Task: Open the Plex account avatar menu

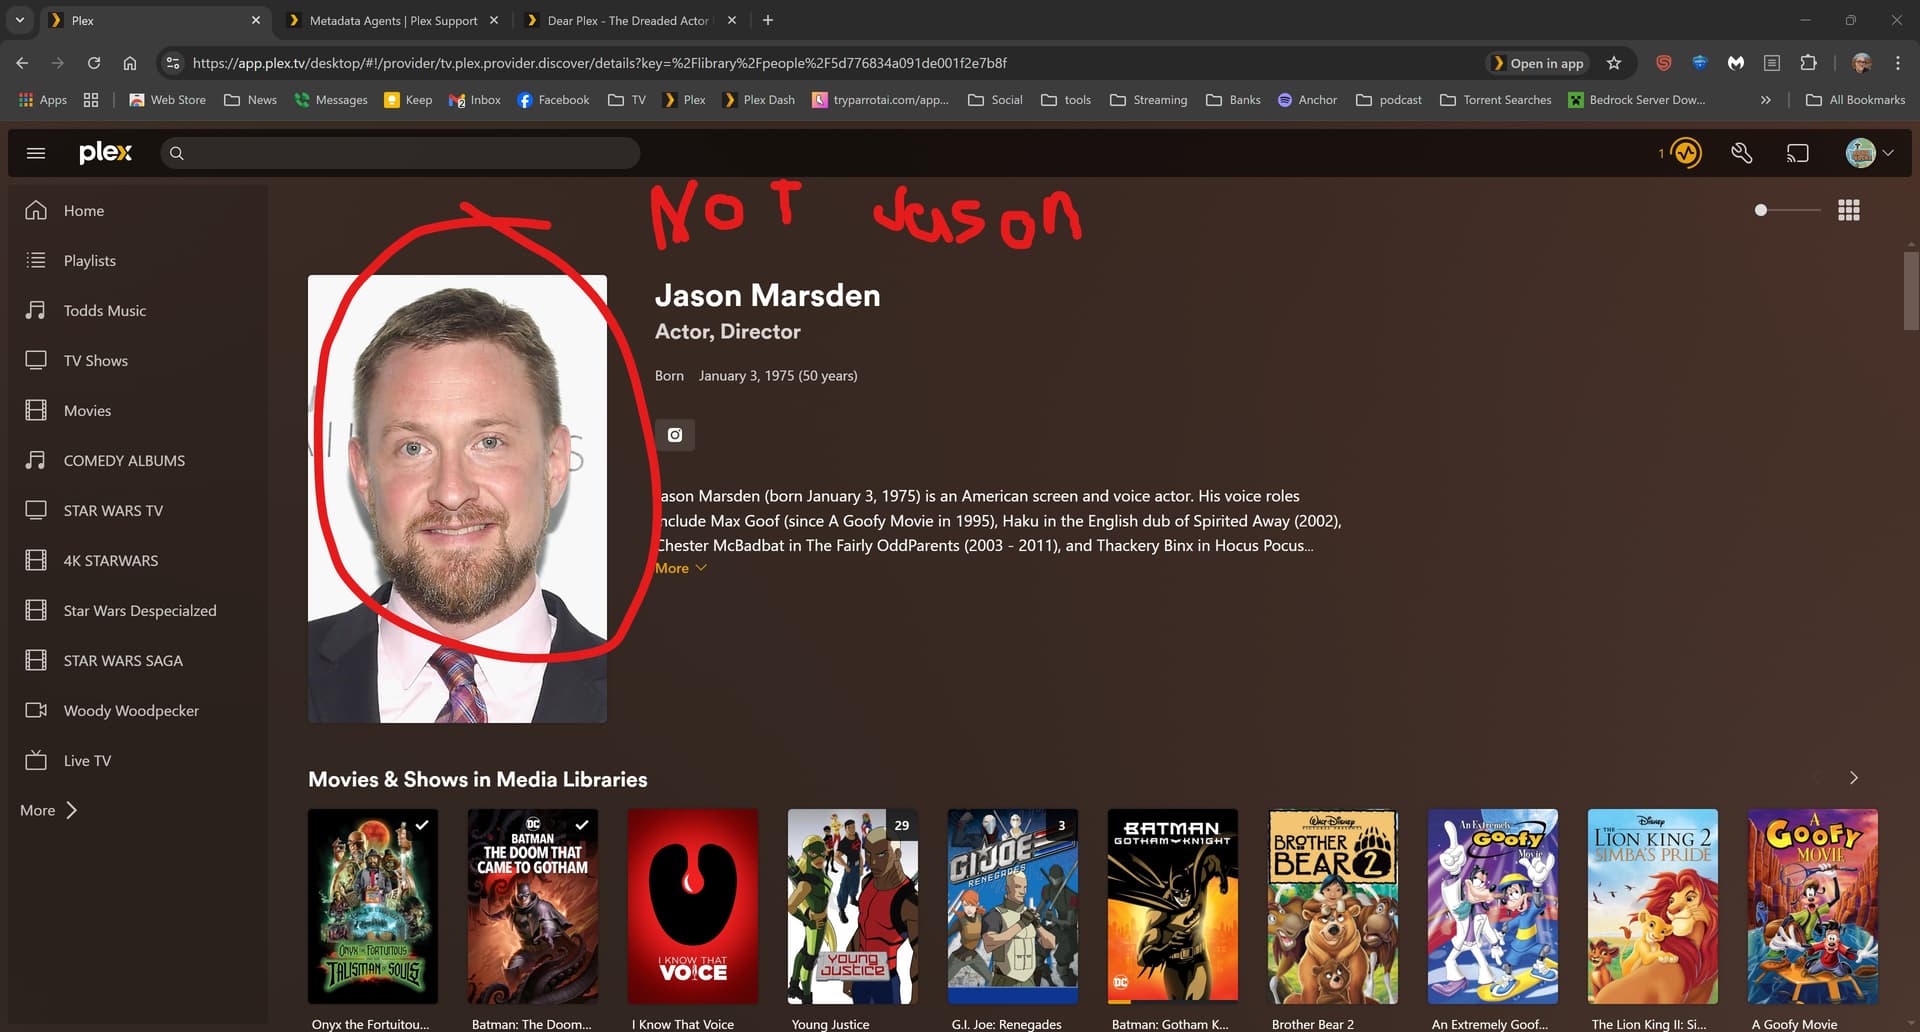Action: coord(1869,153)
